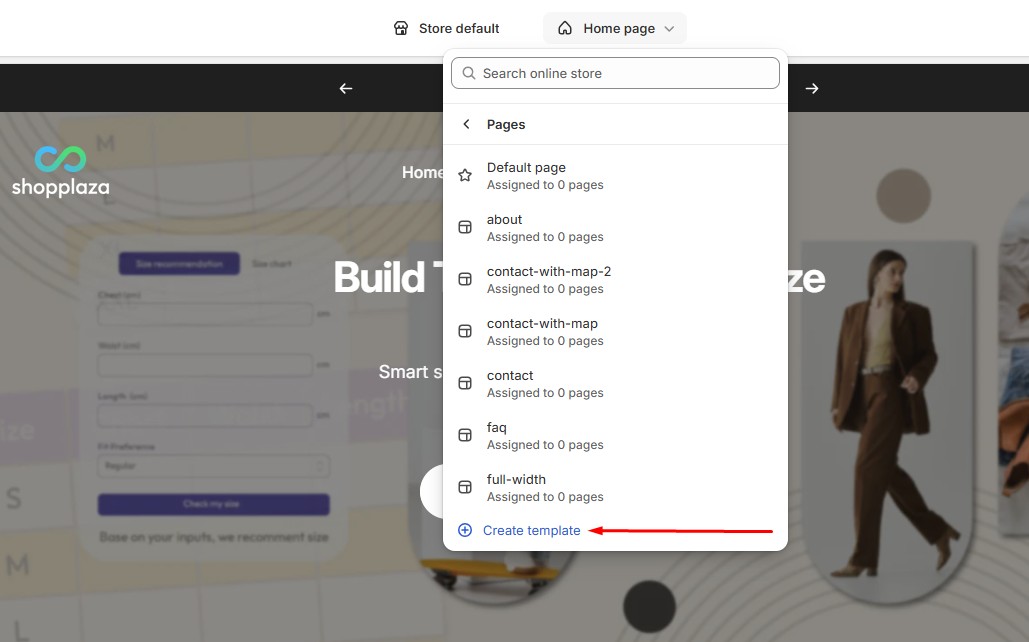Viewport: 1029px width, 642px height.
Task: Click next announcement right arrow
Action: pos(812,88)
